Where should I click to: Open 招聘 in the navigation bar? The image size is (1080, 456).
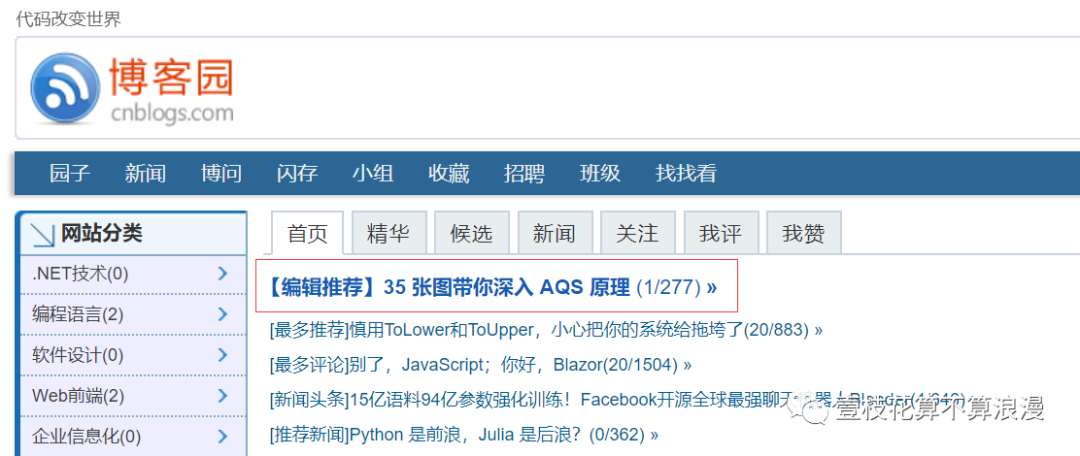pos(524,173)
